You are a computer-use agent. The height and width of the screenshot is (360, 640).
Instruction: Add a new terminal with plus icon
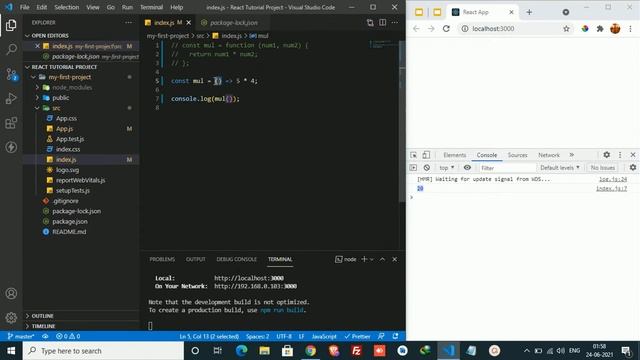[364, 259]
